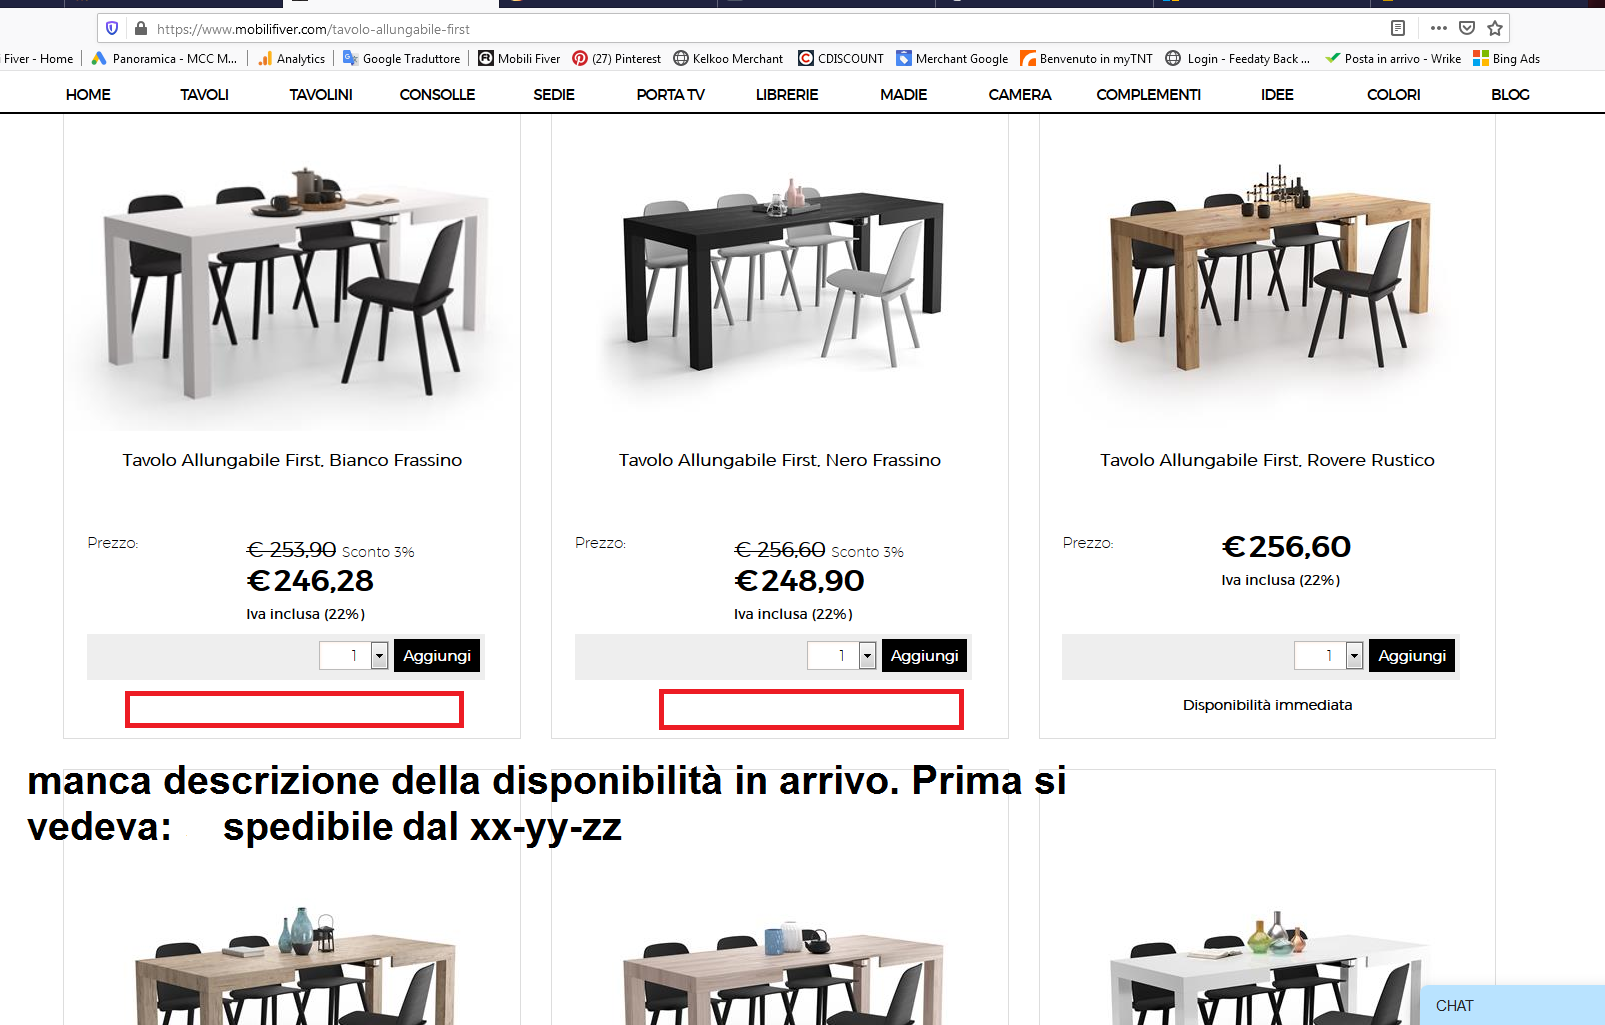The height and width of the screenshot is (1025, 1605).
Task: Open Tavolo Allungabile First, Rovere Rustico link
Action: point(1267,460)
